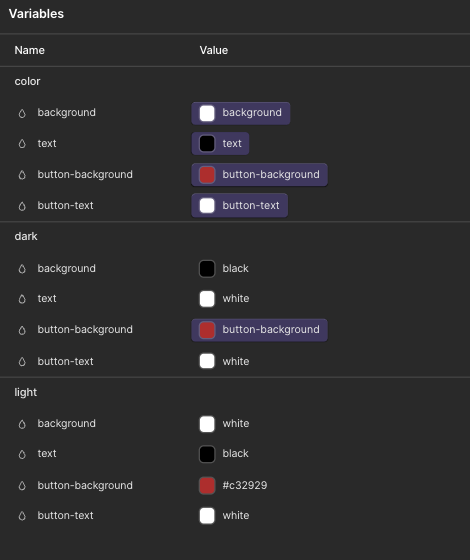Select the dark button-text variable name
The width and height of the screenshot is (470, 560).
(65, 361)
